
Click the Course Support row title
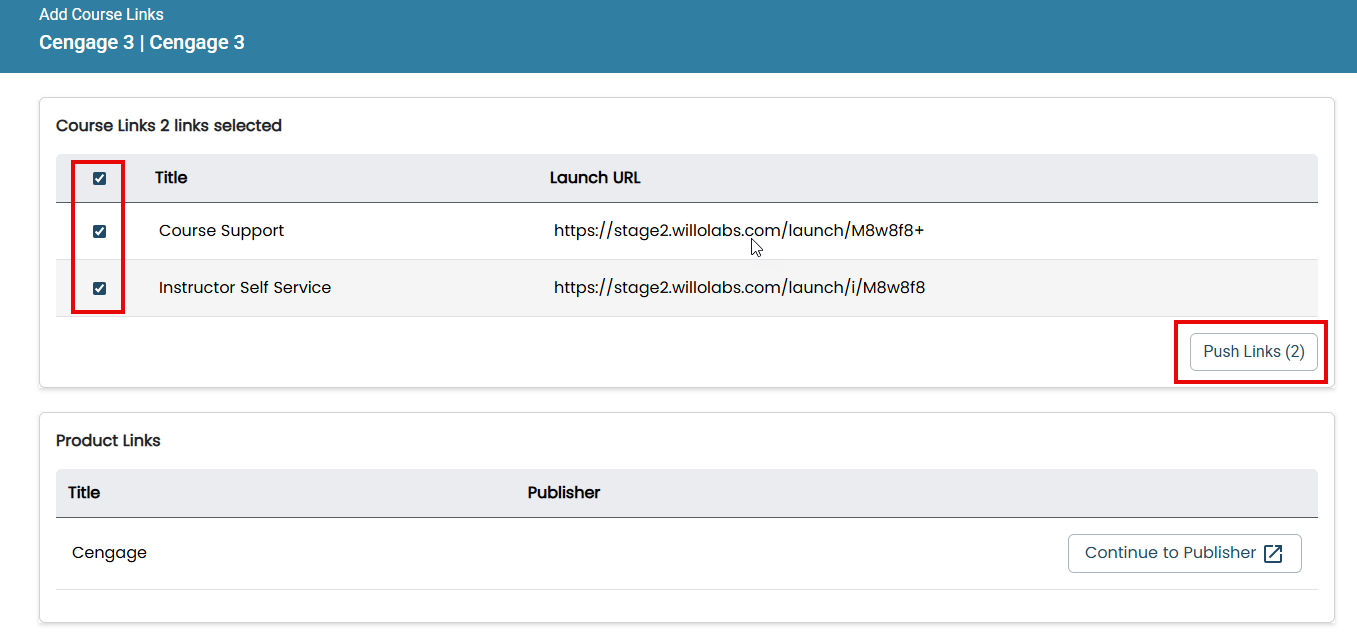[221, 230]
